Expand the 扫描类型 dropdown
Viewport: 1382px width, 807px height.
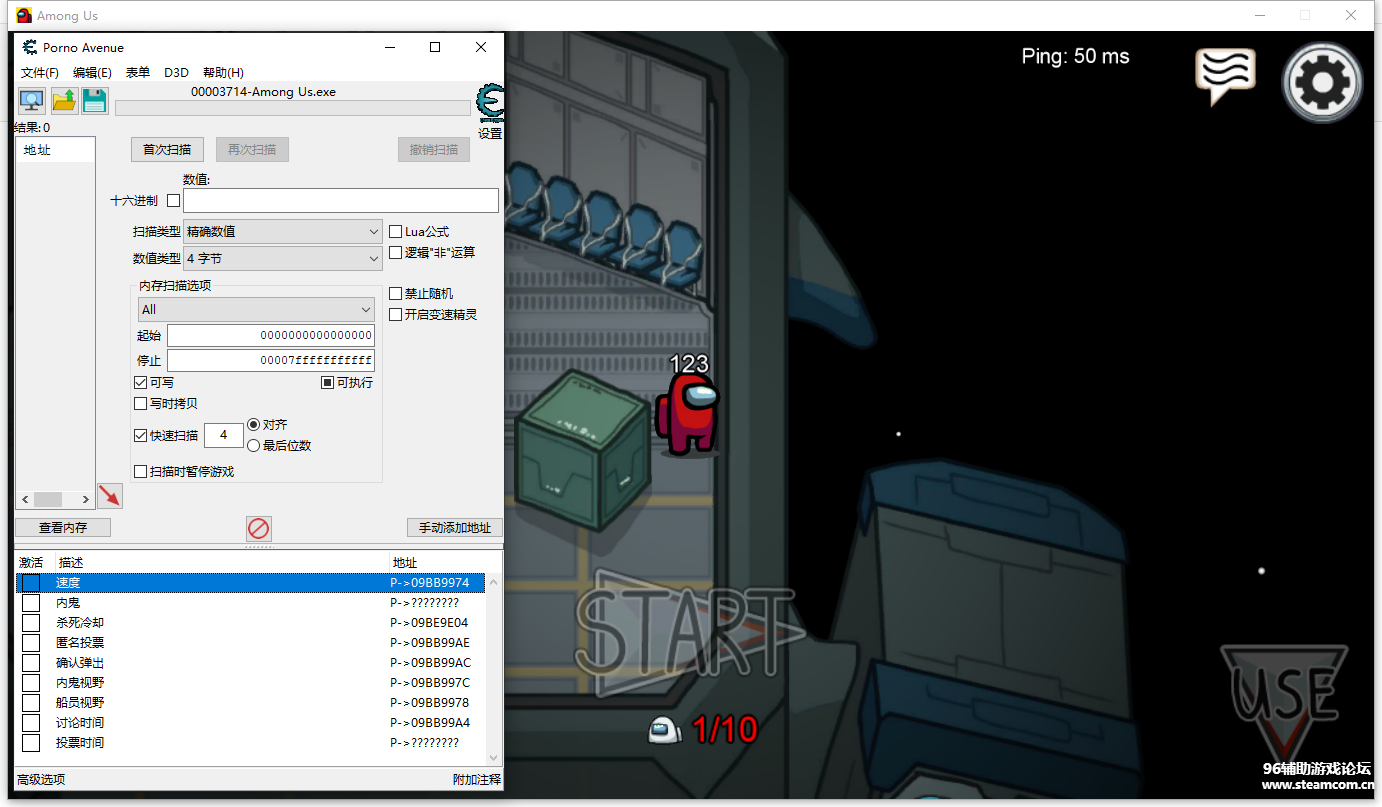pos(283,232)
